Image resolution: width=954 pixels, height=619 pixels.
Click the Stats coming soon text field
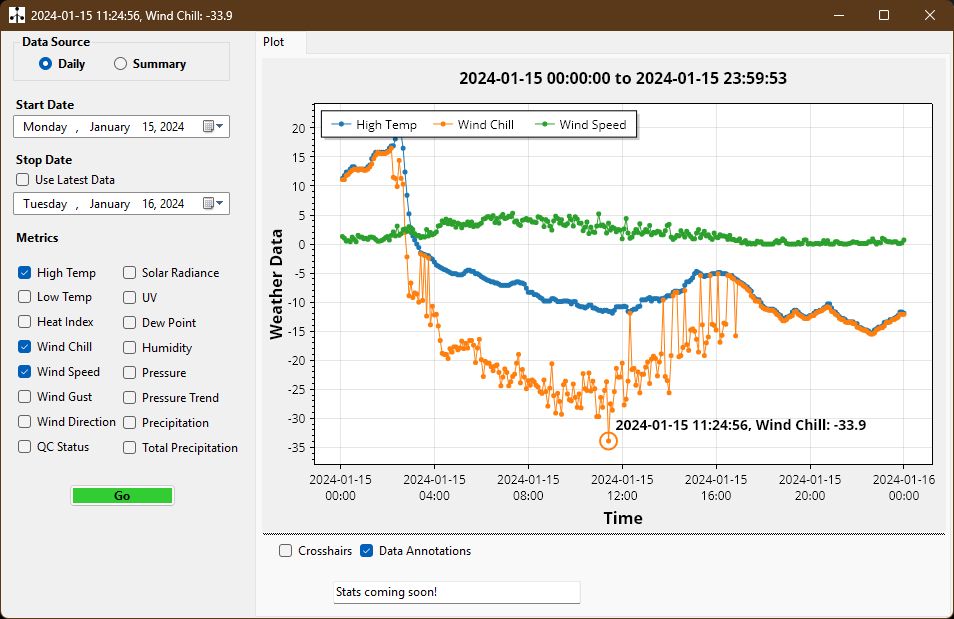point(456,592)
